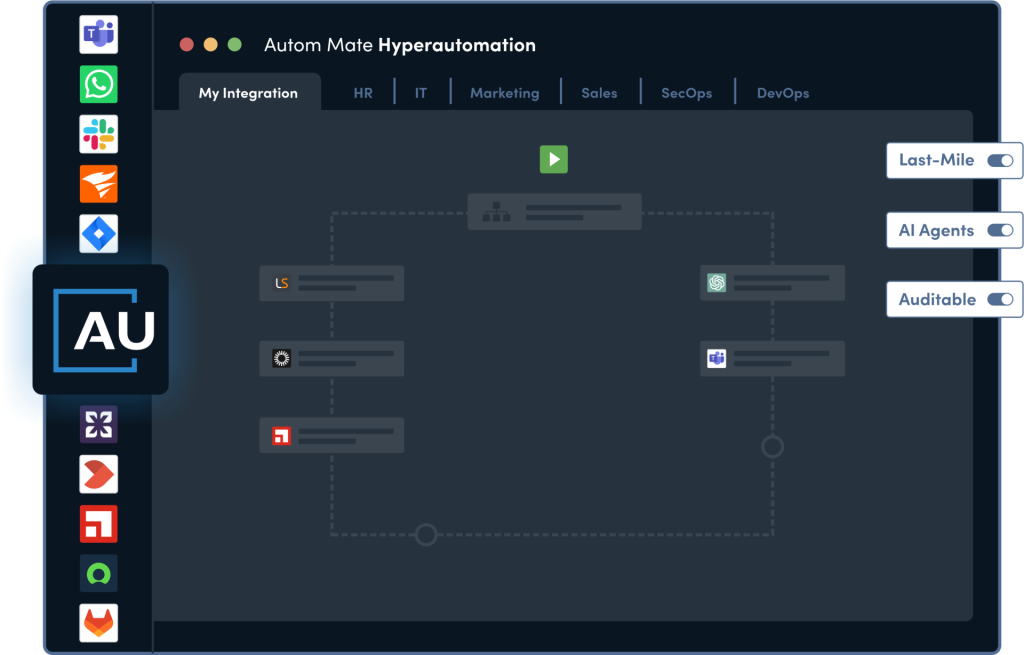Toggle the Auditable switch

pyautogui.click(x=1000, y=299)
